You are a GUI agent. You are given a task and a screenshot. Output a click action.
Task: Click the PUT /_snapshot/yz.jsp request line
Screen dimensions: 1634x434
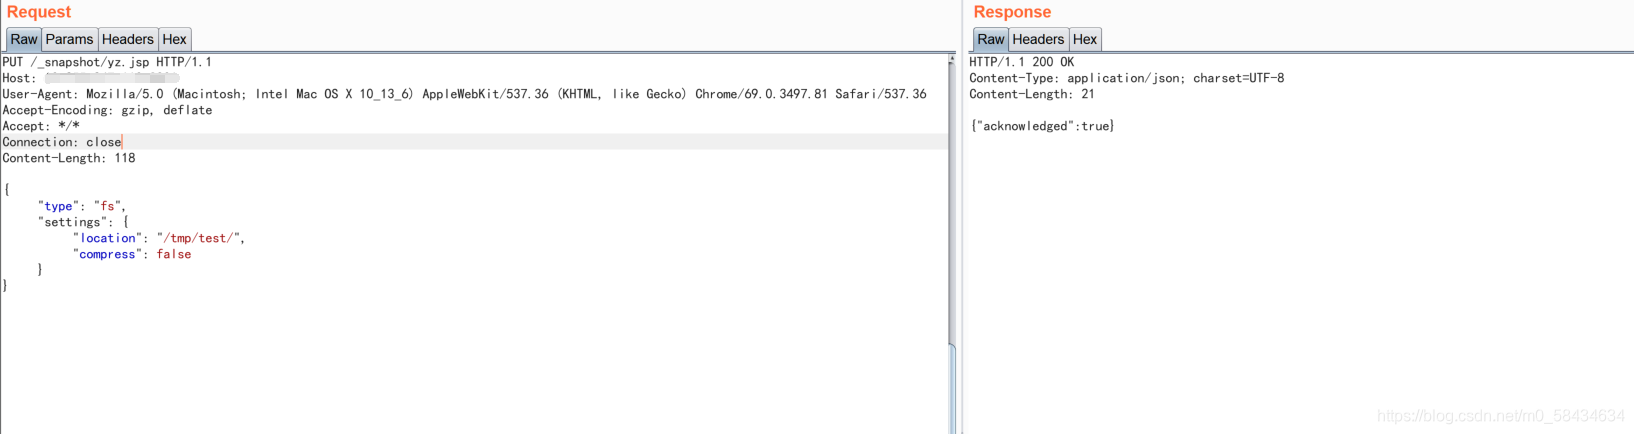click(107, 62)
